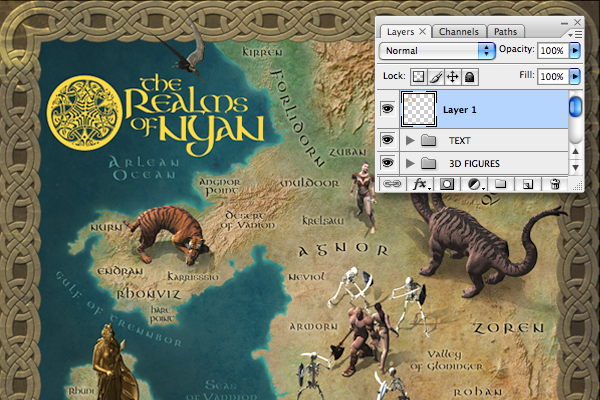Lock layer position
This screenshot has height=400, width=600.
453,77
